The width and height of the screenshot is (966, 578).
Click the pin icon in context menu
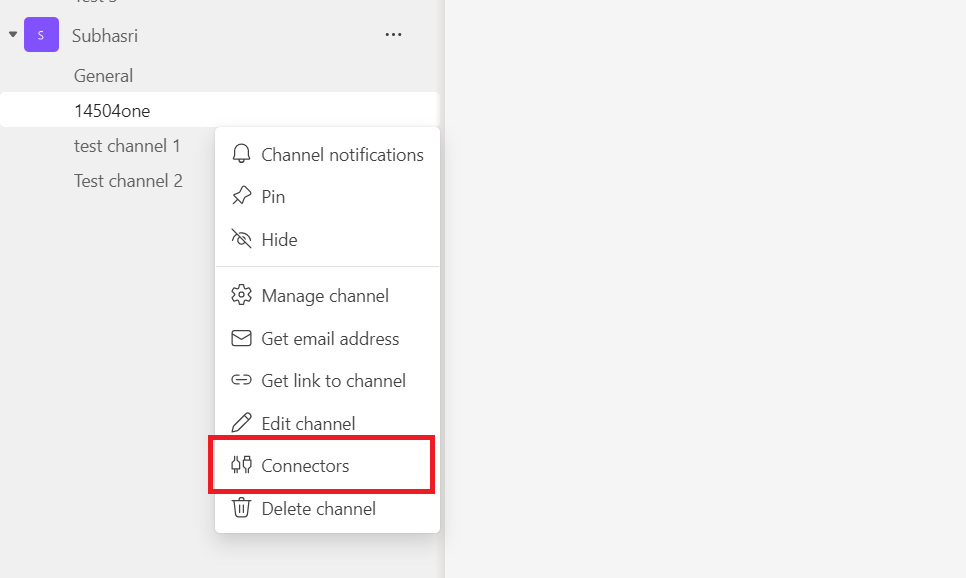coord(241,197)
